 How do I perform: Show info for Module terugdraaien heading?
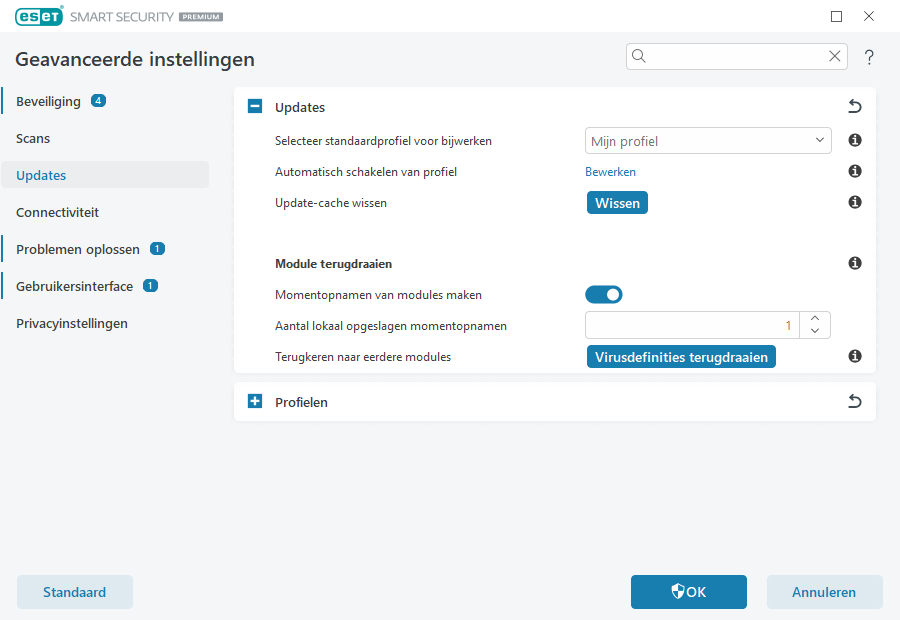coord(855,264)
